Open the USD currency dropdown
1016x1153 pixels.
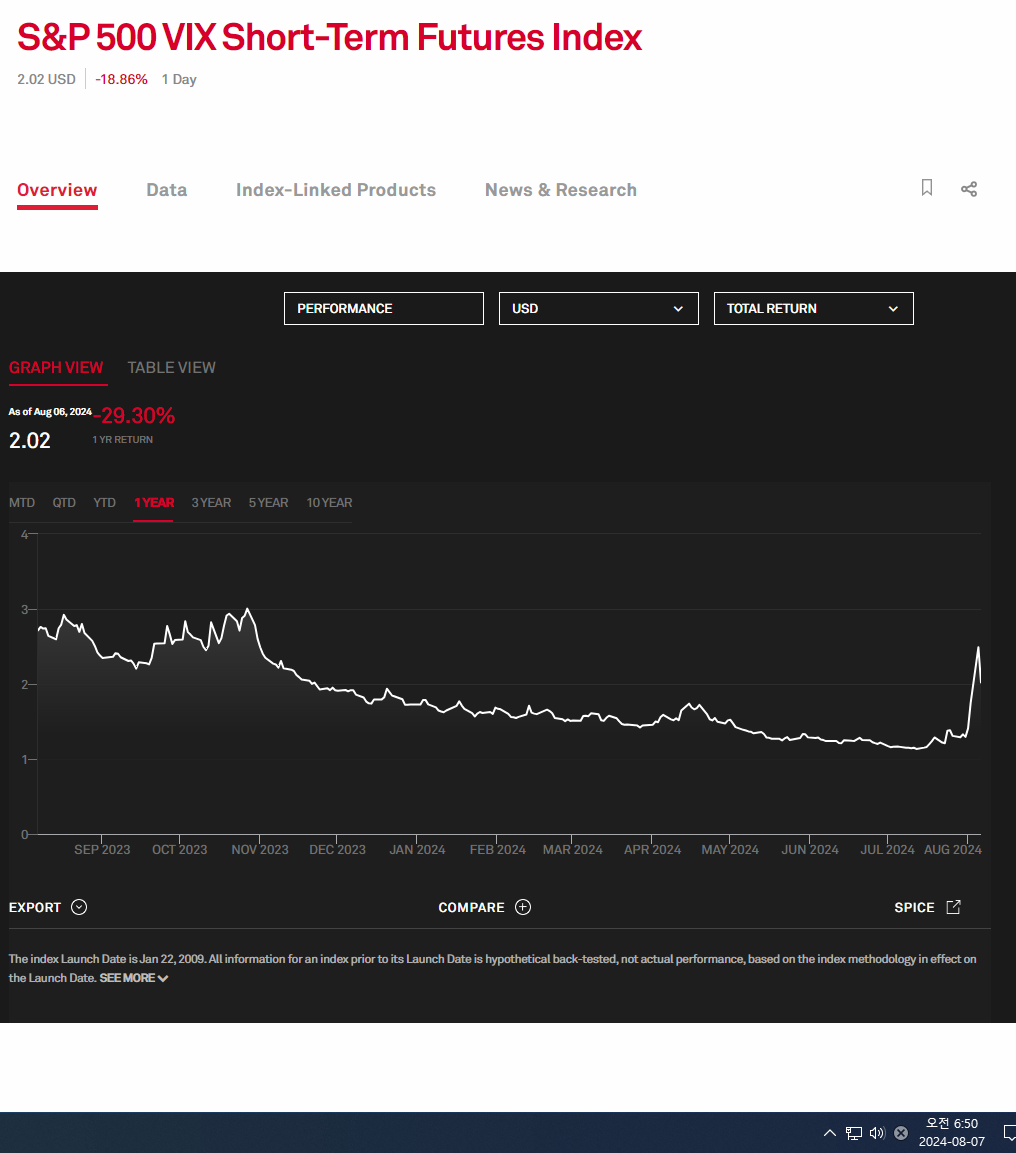coord(598,308)
